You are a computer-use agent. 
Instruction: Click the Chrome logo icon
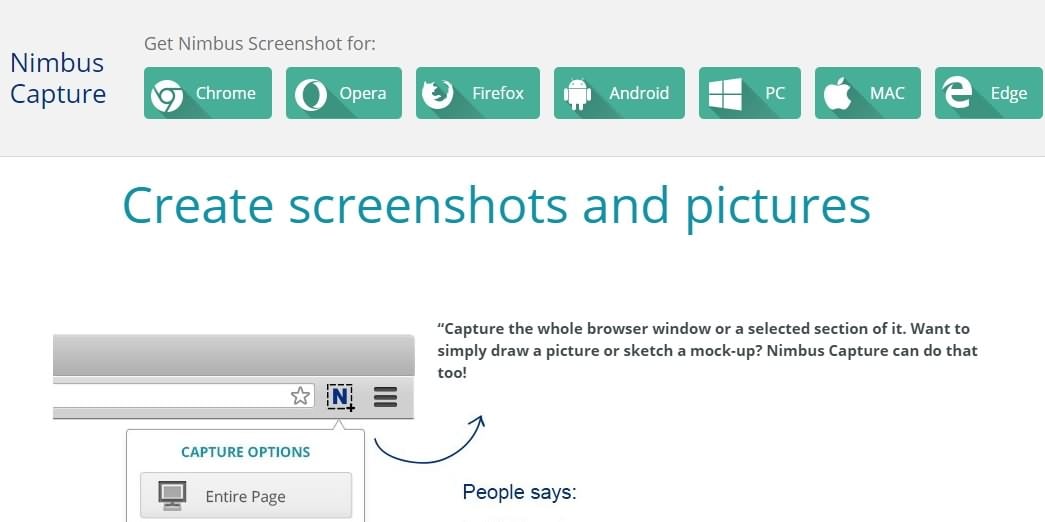[x=167, y=95]
